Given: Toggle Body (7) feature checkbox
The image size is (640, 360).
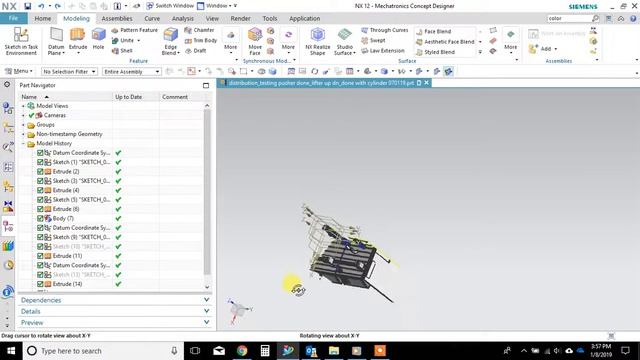Looking at the screenshot, I should click(40, 218).
